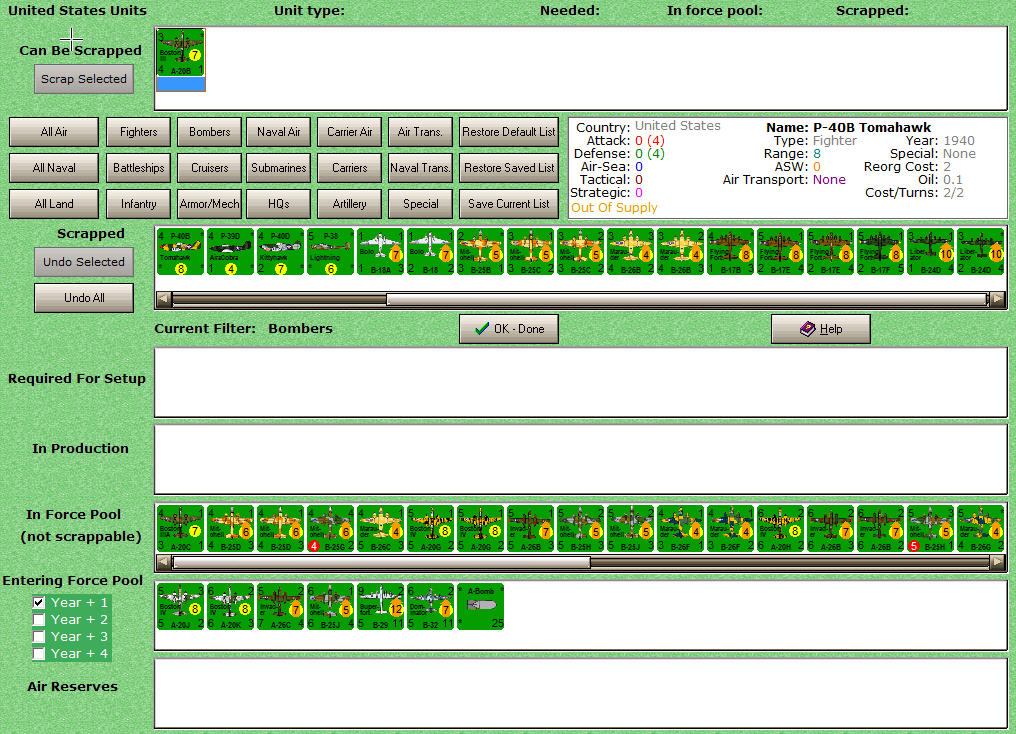Click the B-18A Bolo scrapped counter
Viewport: 1016px width, 734px height.
(380, 250)
